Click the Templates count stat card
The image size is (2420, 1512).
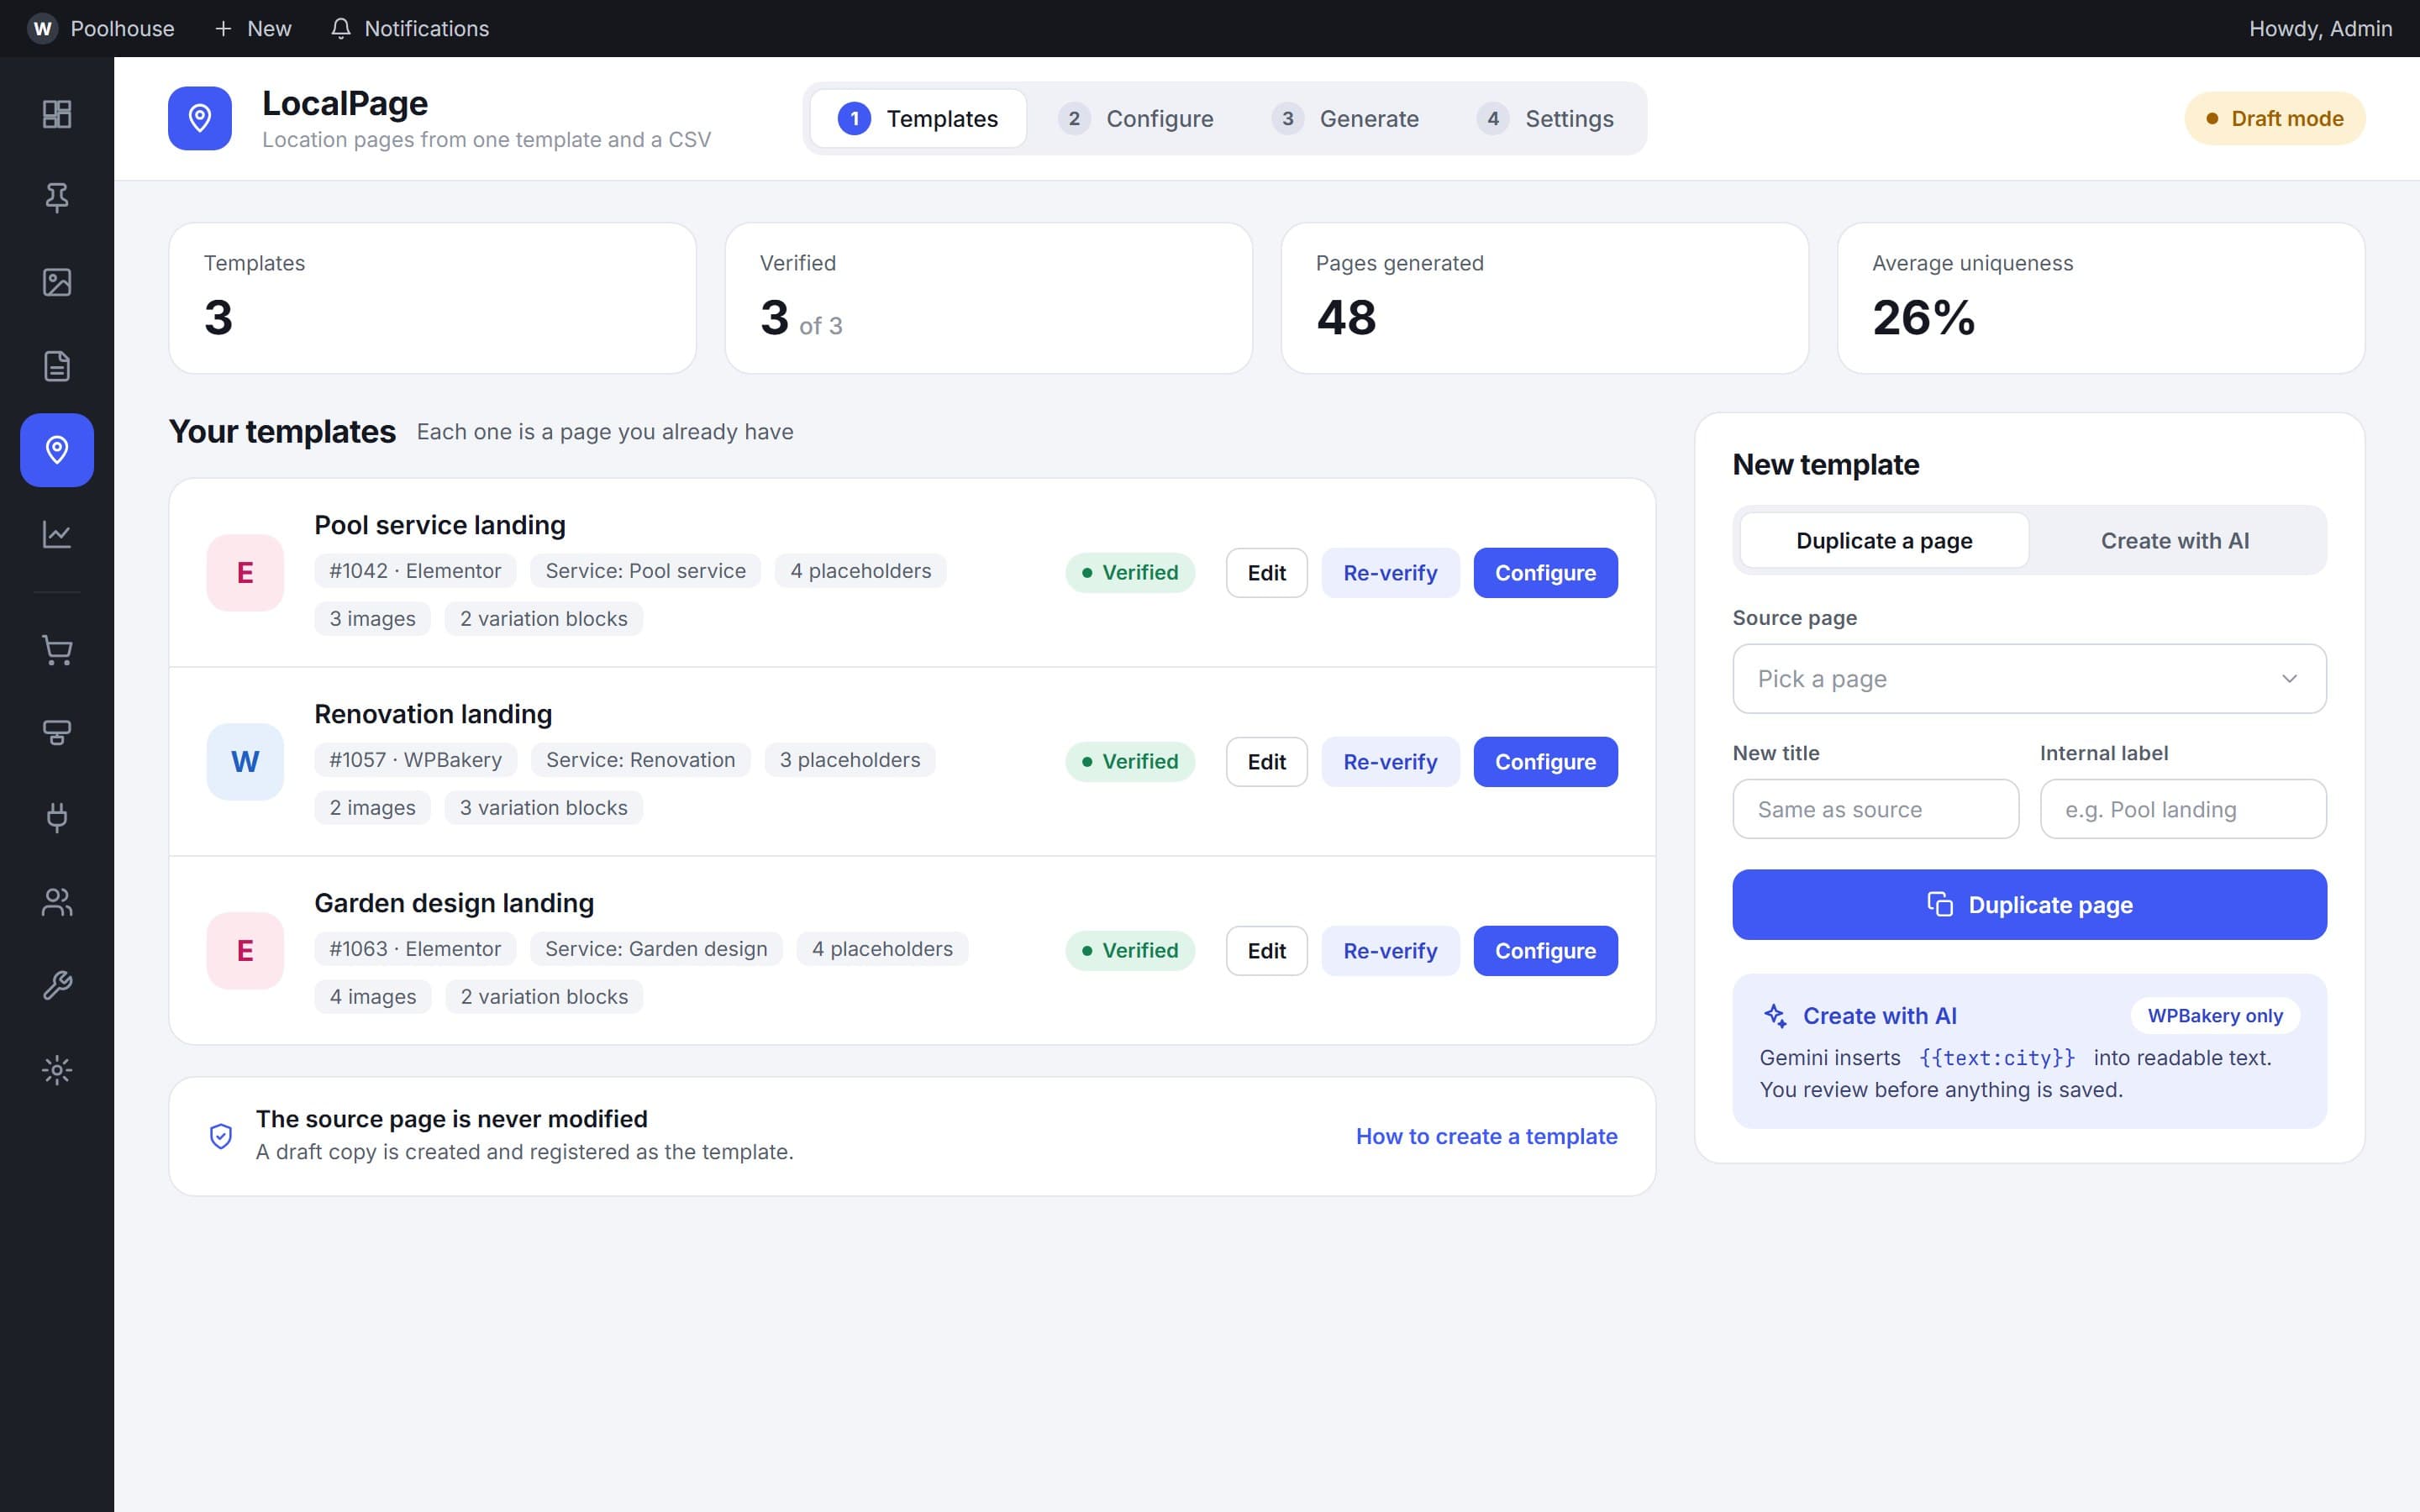pyautogui.click(x=432, y=298)
